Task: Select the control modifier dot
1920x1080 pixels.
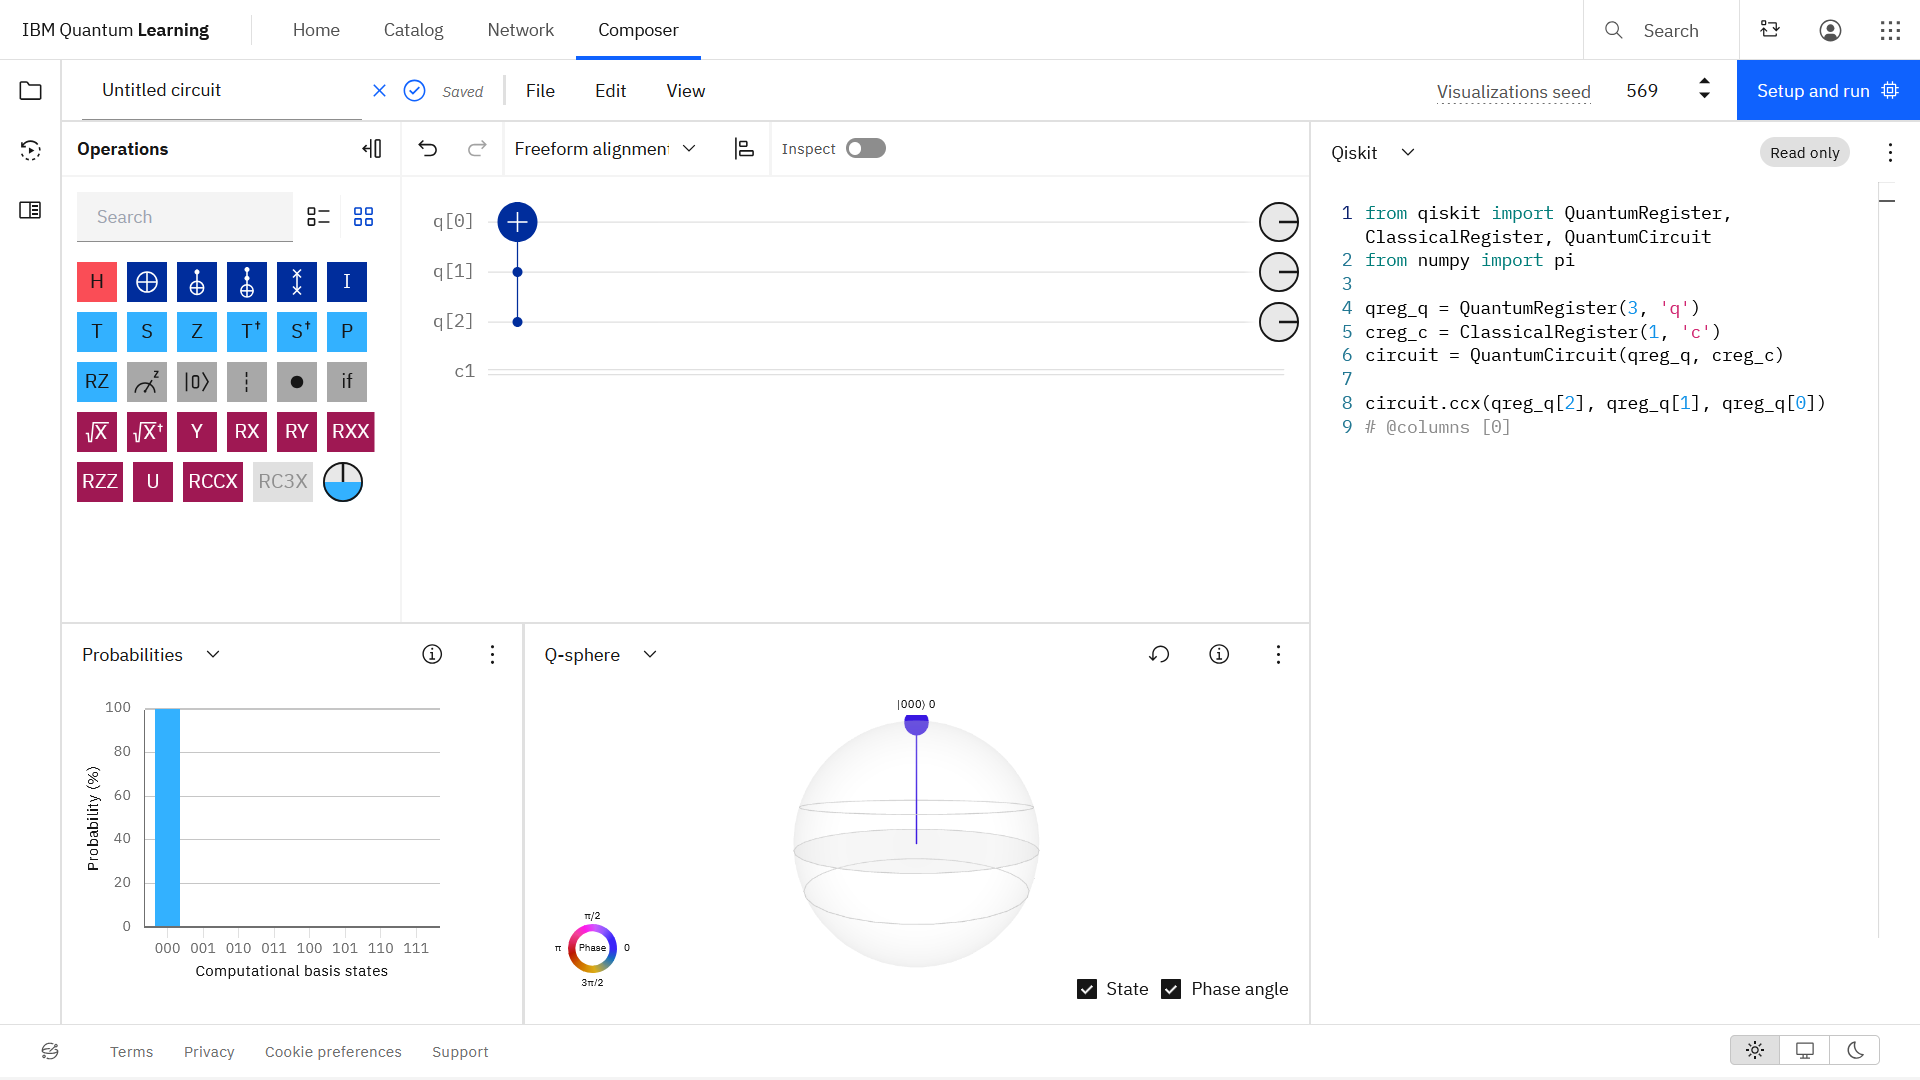Action: (x=297, y=382)
